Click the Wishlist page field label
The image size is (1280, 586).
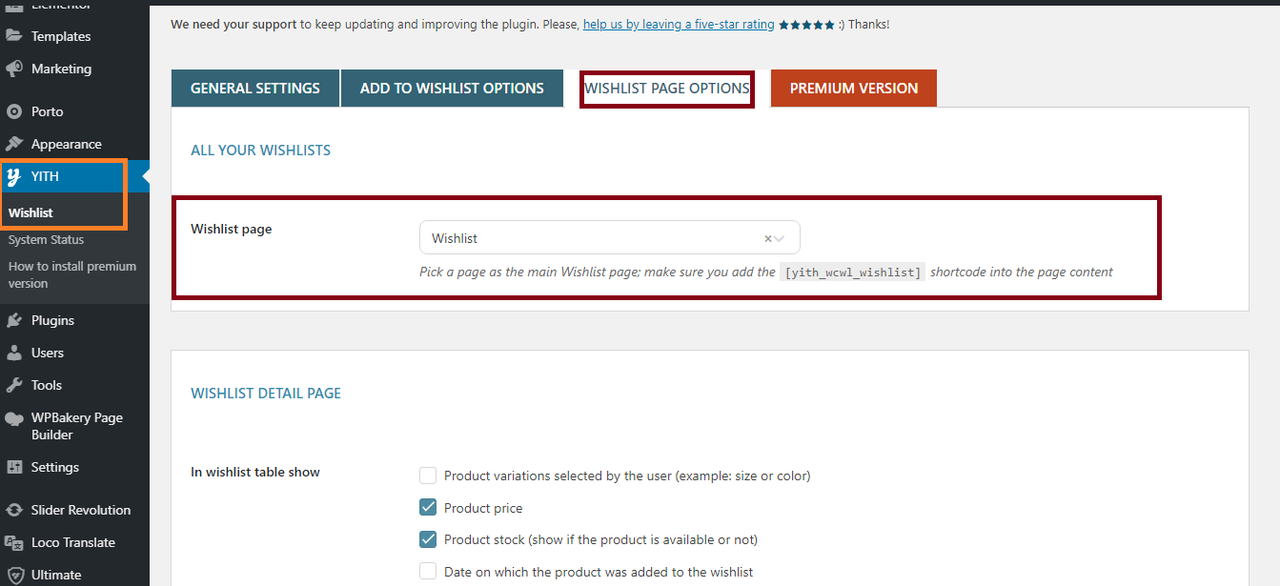tap(231, 229)
